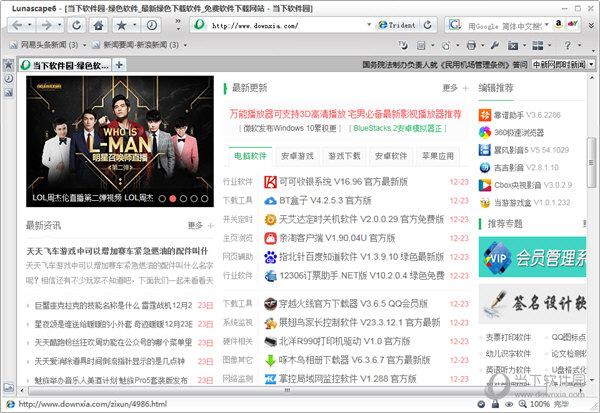Select the last carousel dot indicator
600x413 pixels.
click(205, 198)
